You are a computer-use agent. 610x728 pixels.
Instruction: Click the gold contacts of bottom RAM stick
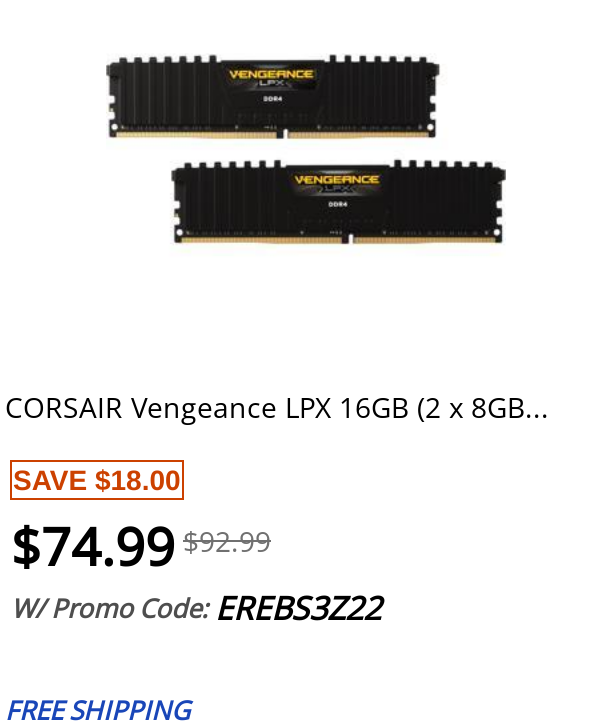coord(338,240)
